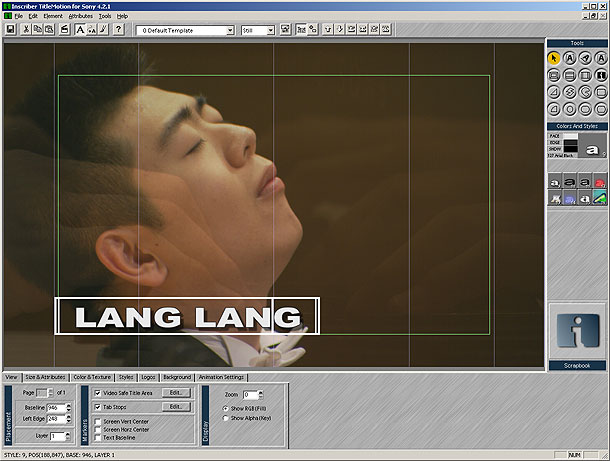Click Edit button for Video Safe Title Area
This screenshot has width=610, height=461.
pos(176,394)
